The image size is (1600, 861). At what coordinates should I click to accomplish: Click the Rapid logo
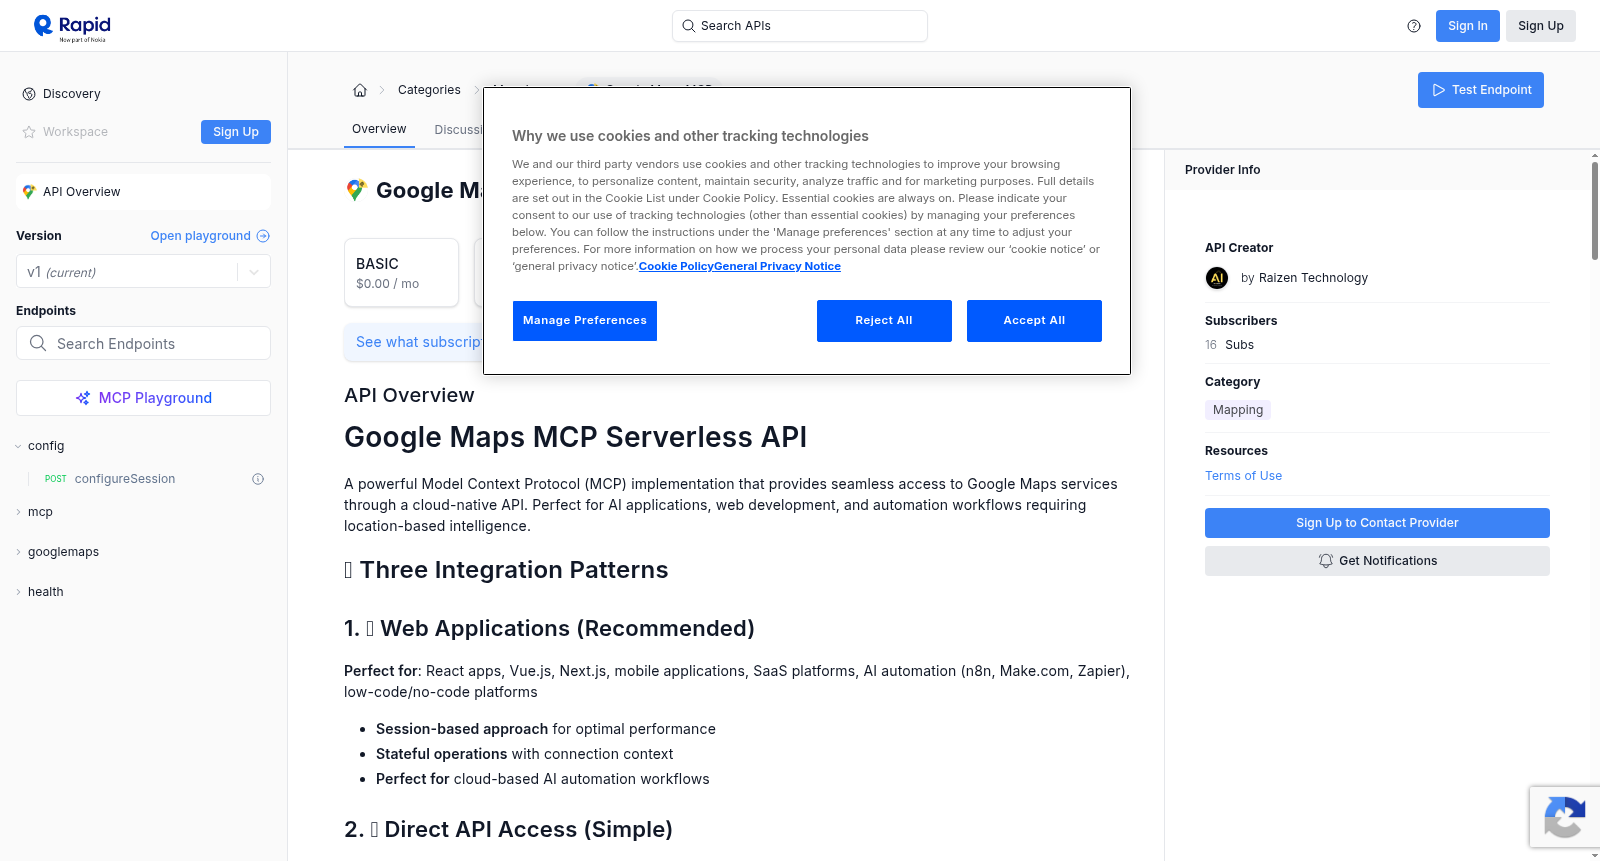click(72, 27)
